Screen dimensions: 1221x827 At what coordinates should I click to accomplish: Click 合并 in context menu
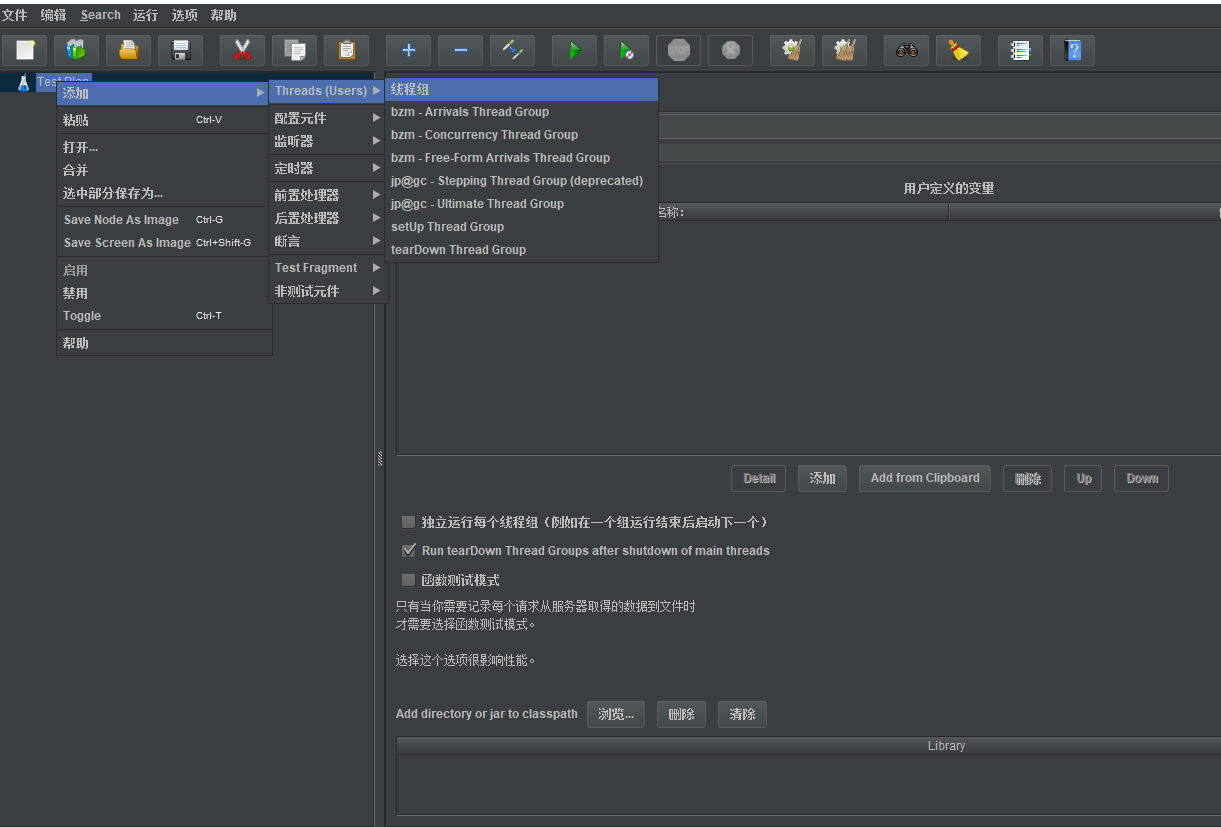coord(164,170)
